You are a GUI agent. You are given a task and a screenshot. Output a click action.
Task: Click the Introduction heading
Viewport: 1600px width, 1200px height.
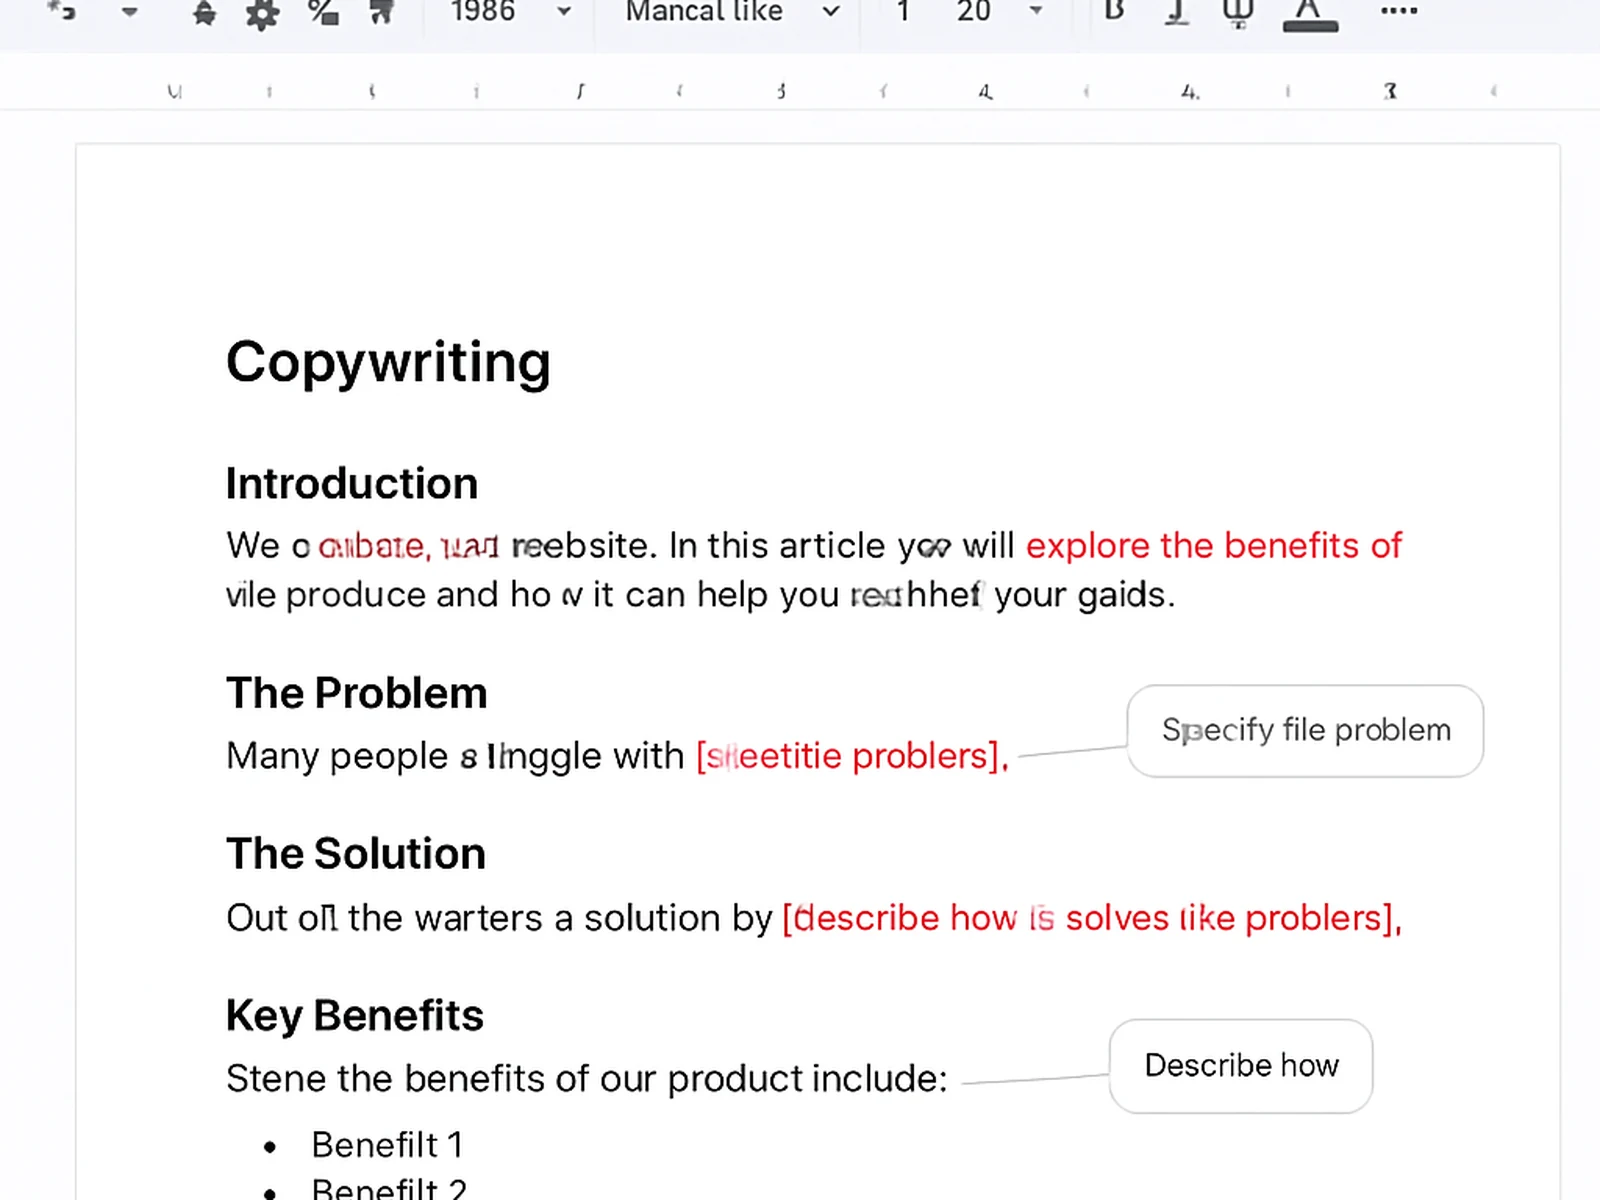tap(352, 484)
